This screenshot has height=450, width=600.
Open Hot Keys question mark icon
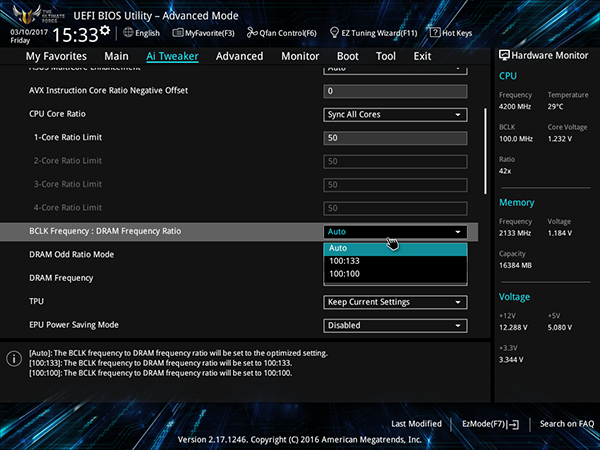[x=435, y=33]
